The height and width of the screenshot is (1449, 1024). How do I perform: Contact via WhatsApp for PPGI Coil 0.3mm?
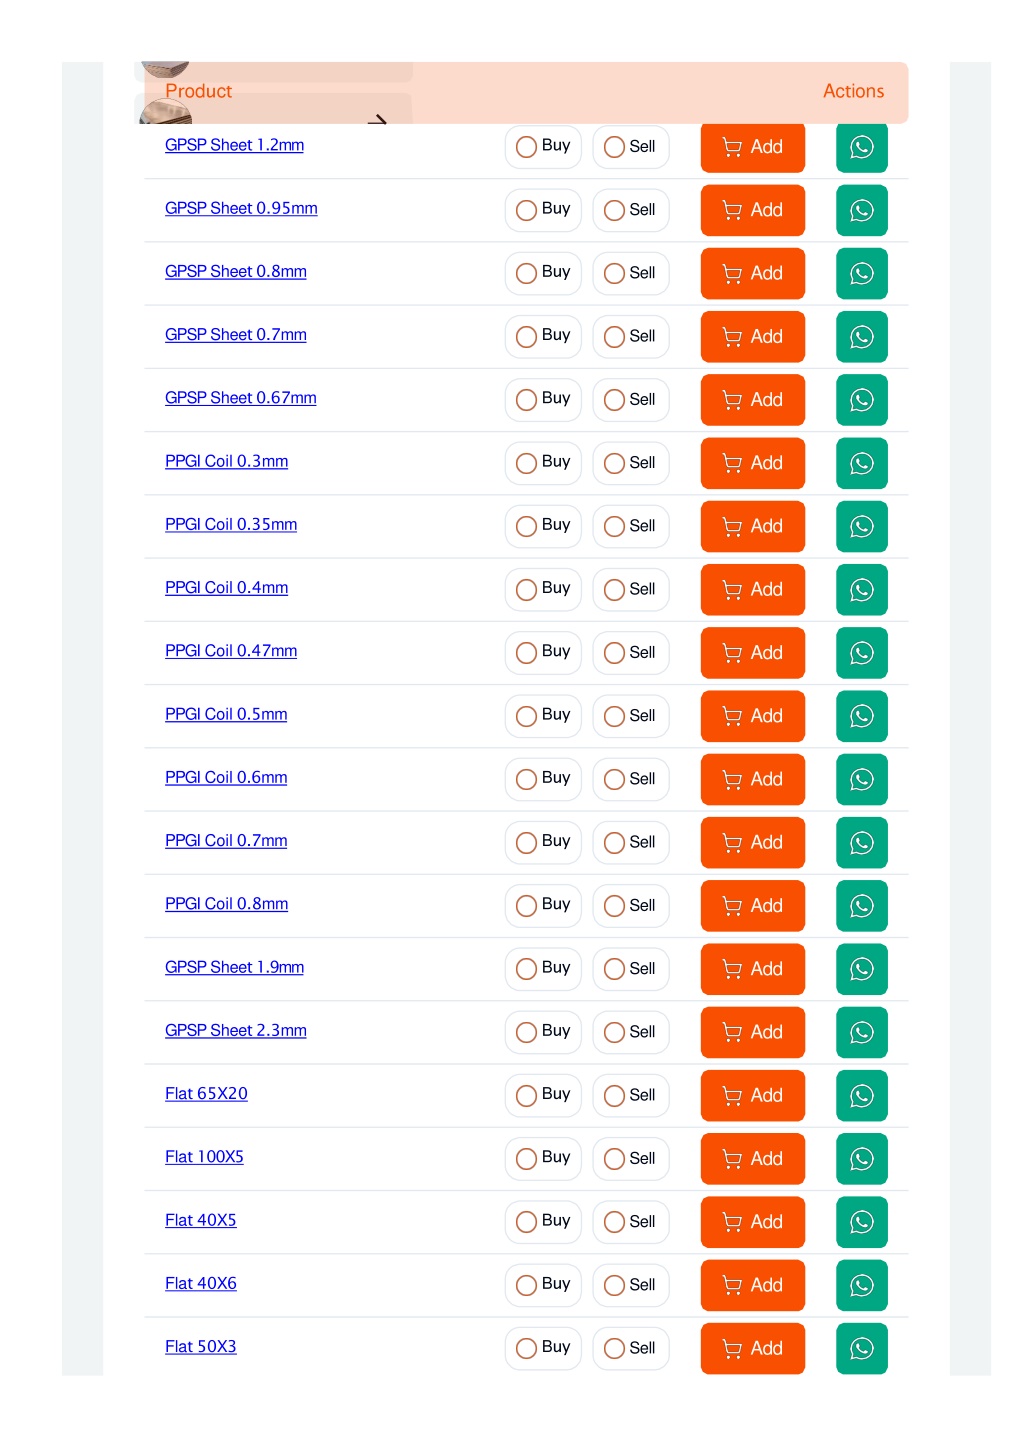tap(861, 463)
